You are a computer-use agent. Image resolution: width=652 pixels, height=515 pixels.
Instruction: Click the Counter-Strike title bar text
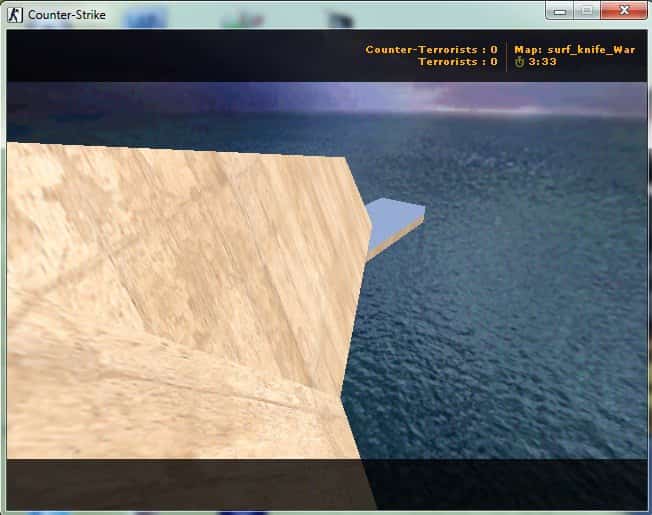(67, 15)
